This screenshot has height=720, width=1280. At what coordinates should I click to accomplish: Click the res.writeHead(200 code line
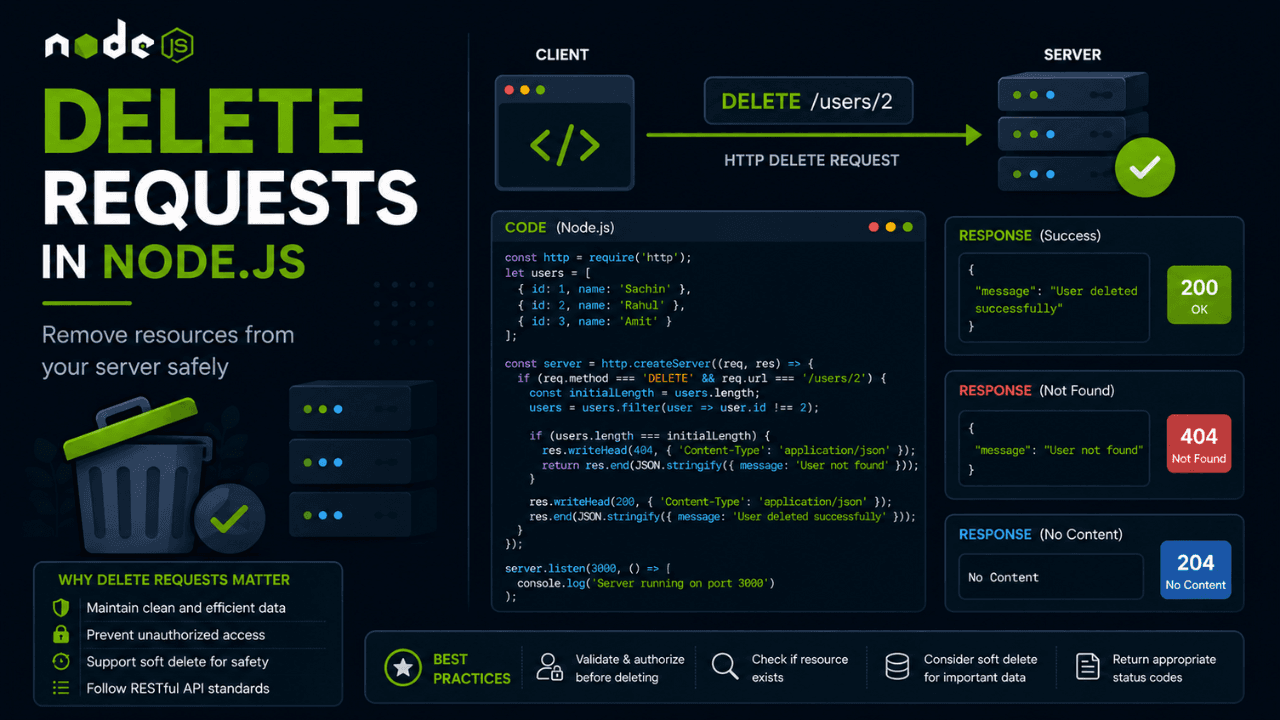[x=710, y=501]
